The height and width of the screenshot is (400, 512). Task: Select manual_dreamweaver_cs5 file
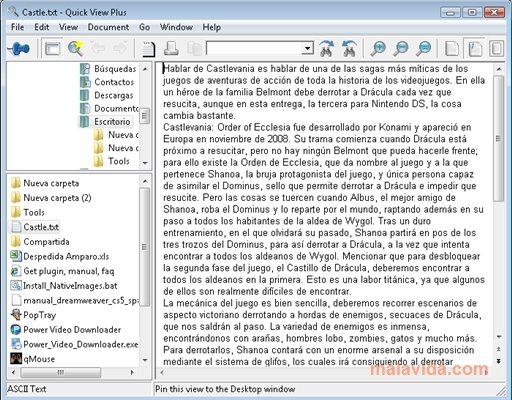coord(75,300)
